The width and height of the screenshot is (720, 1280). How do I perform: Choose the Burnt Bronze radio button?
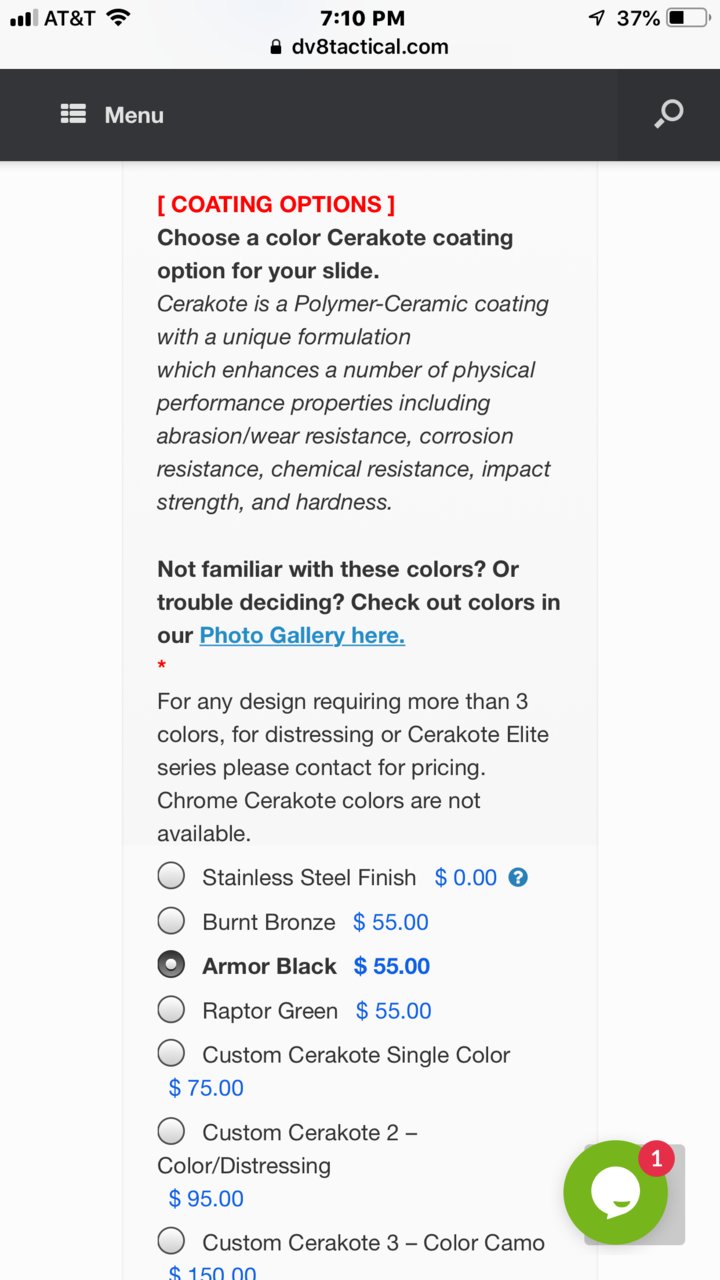coord(171,920)
